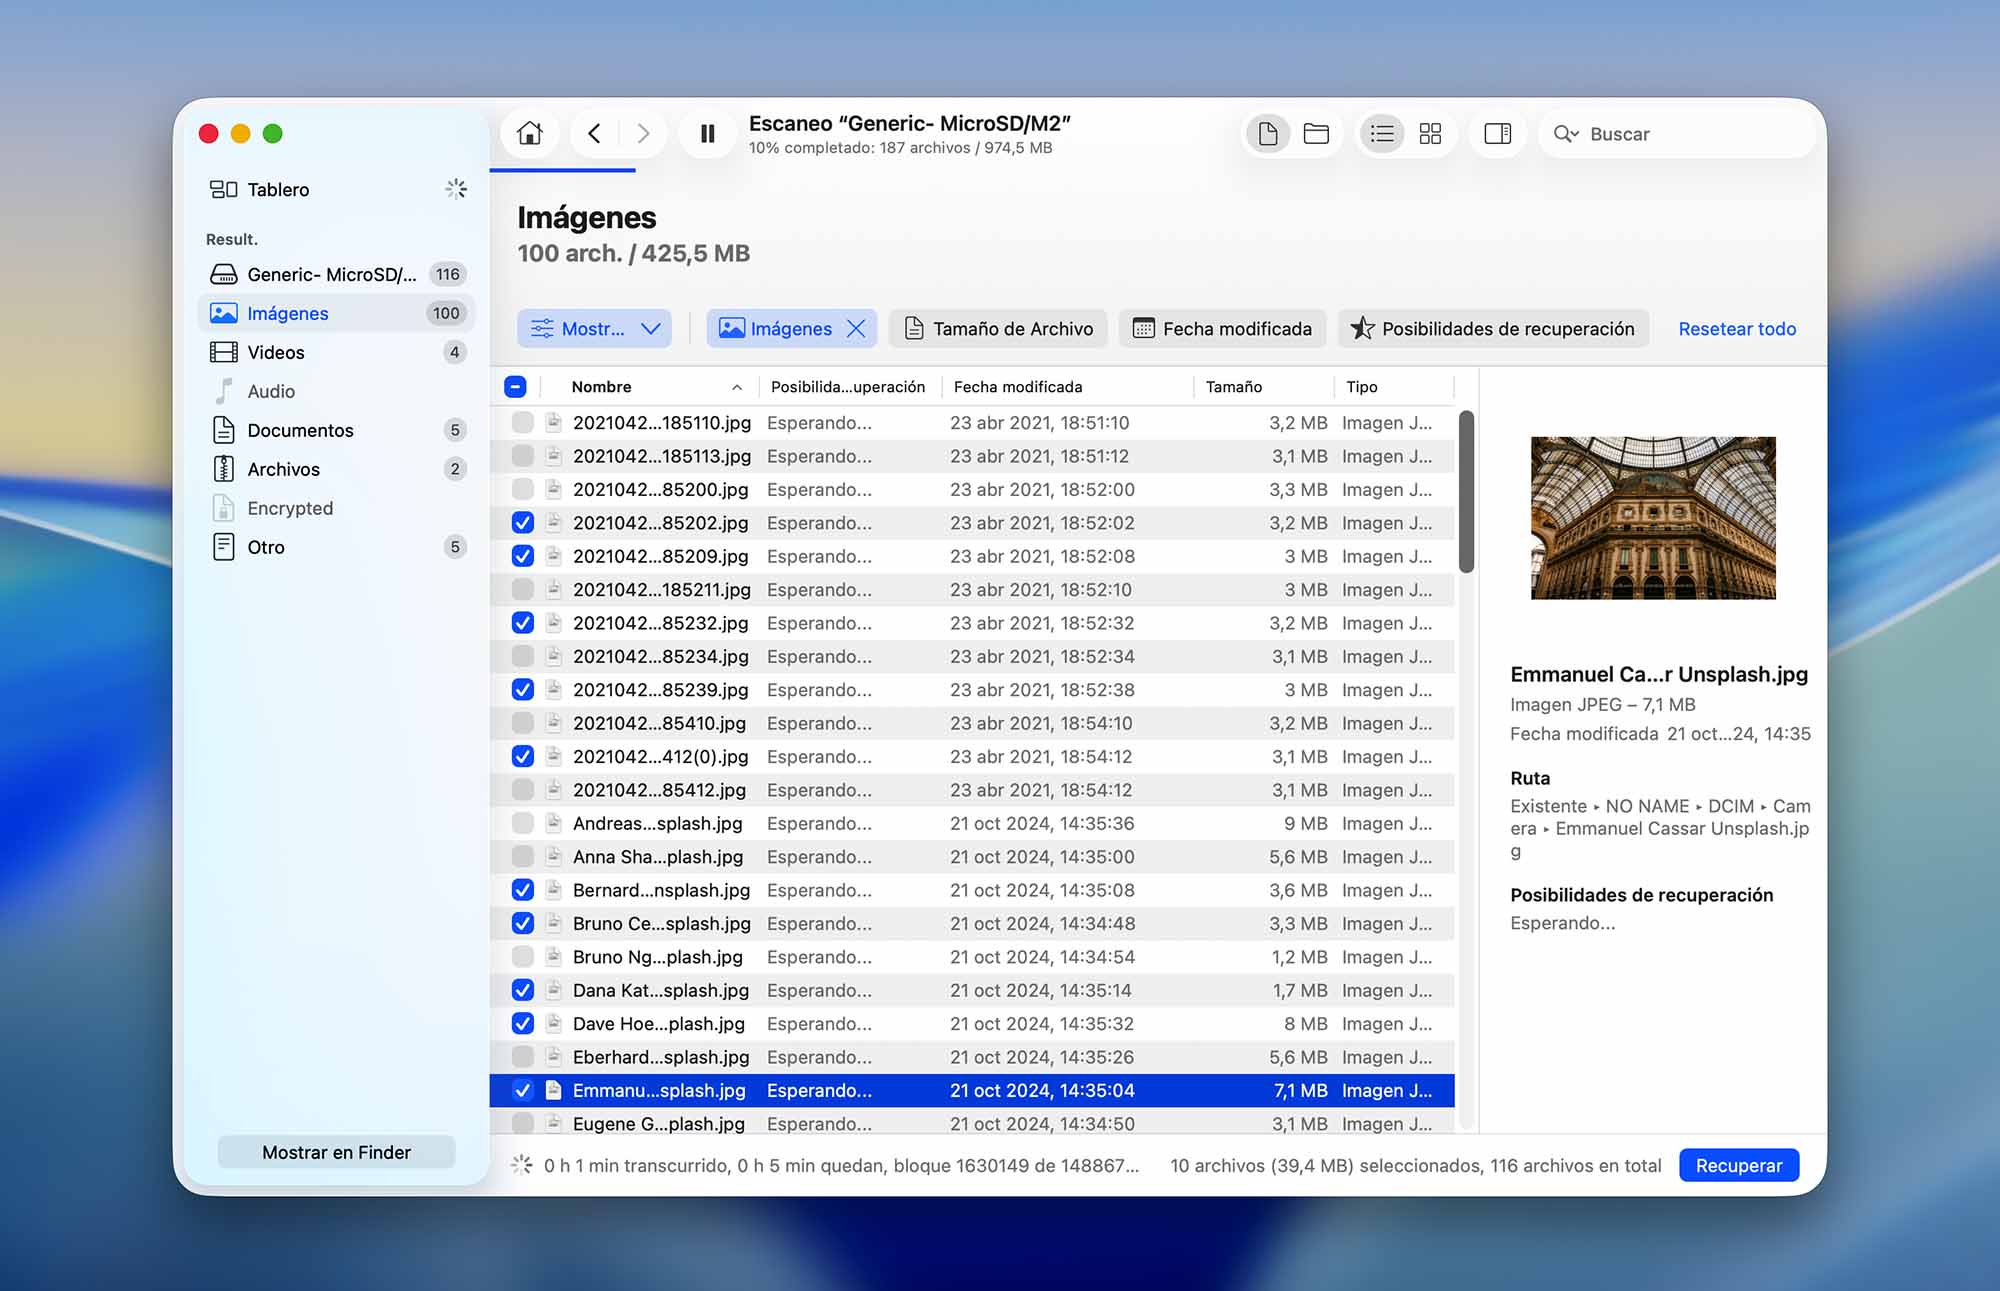Select the Bruno Ce...splash.jpg file name
The width and height of the screenshot is (2000, 1291).
tap(661, 923)
